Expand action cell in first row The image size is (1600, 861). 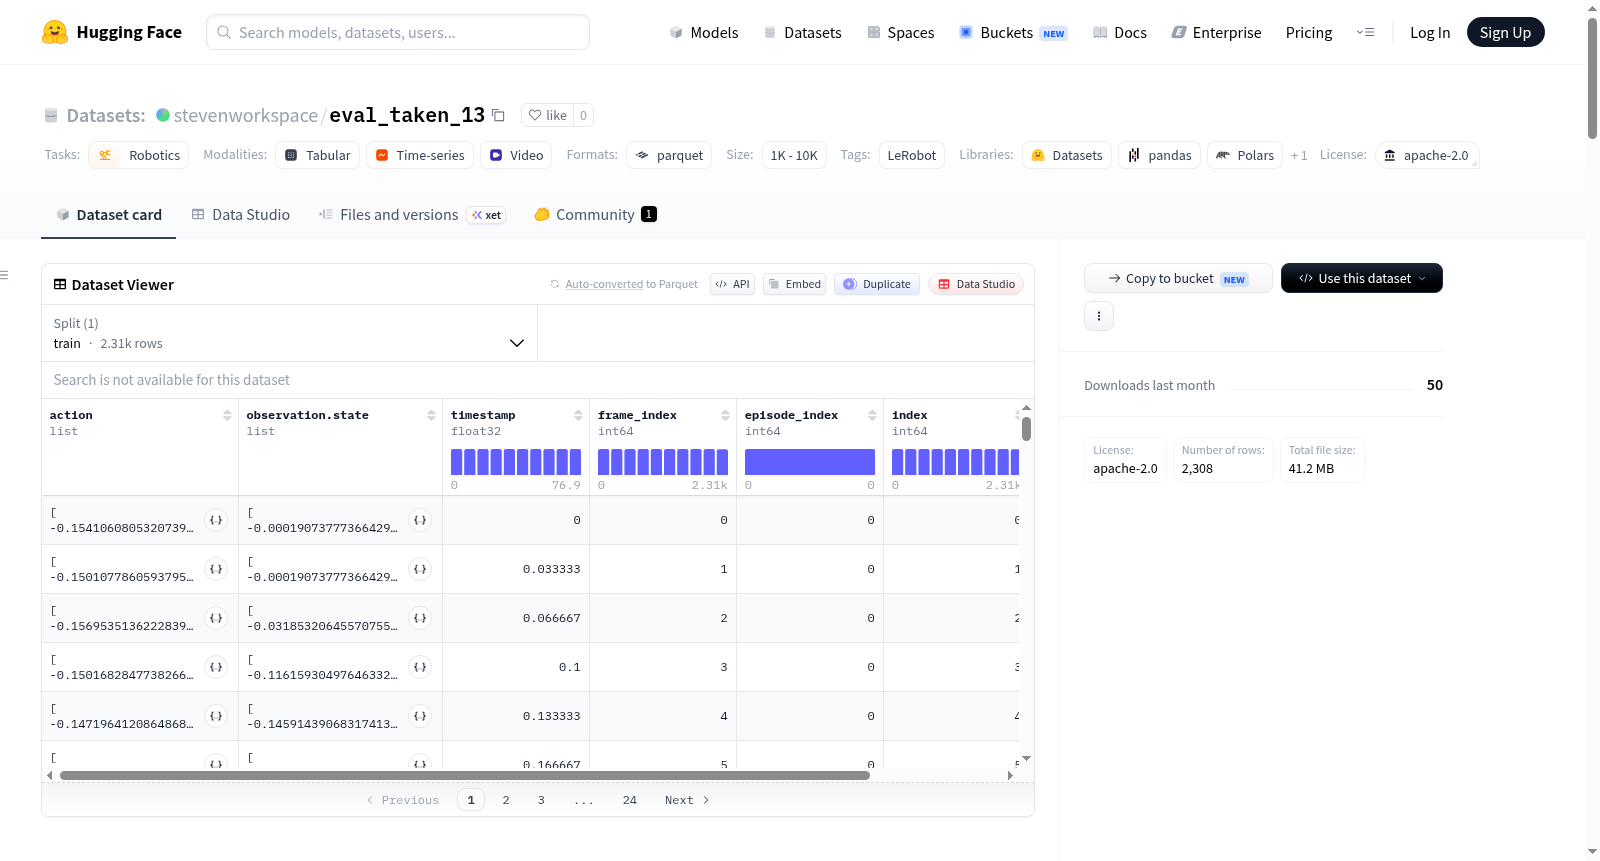pos(216,520)
